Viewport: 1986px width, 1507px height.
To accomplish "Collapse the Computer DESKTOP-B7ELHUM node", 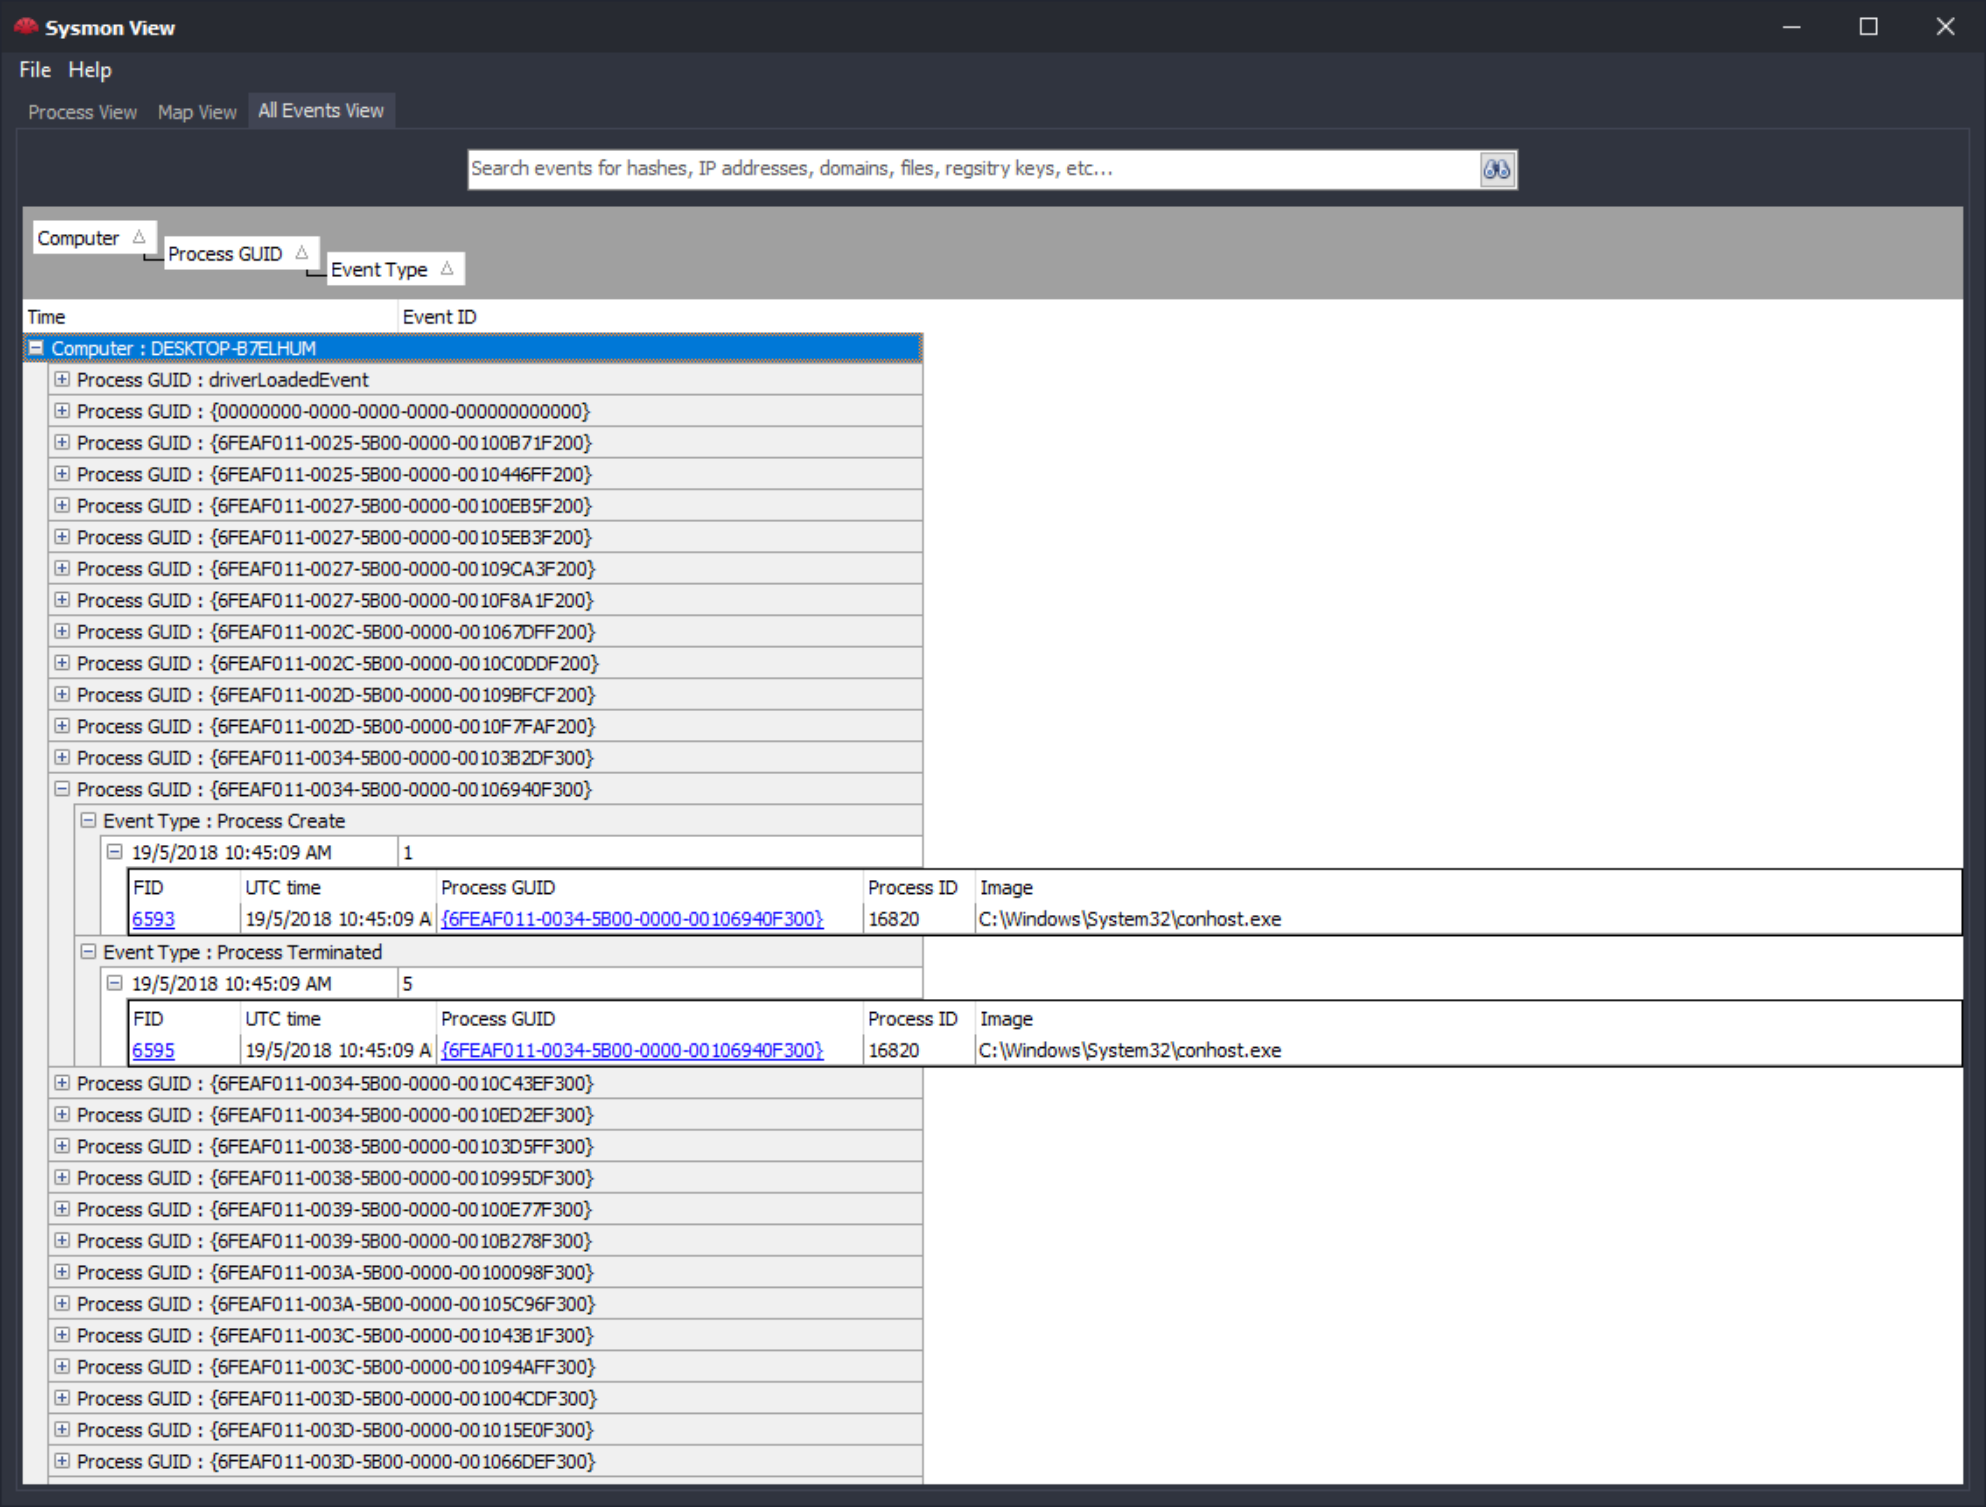I will point(36,348).
